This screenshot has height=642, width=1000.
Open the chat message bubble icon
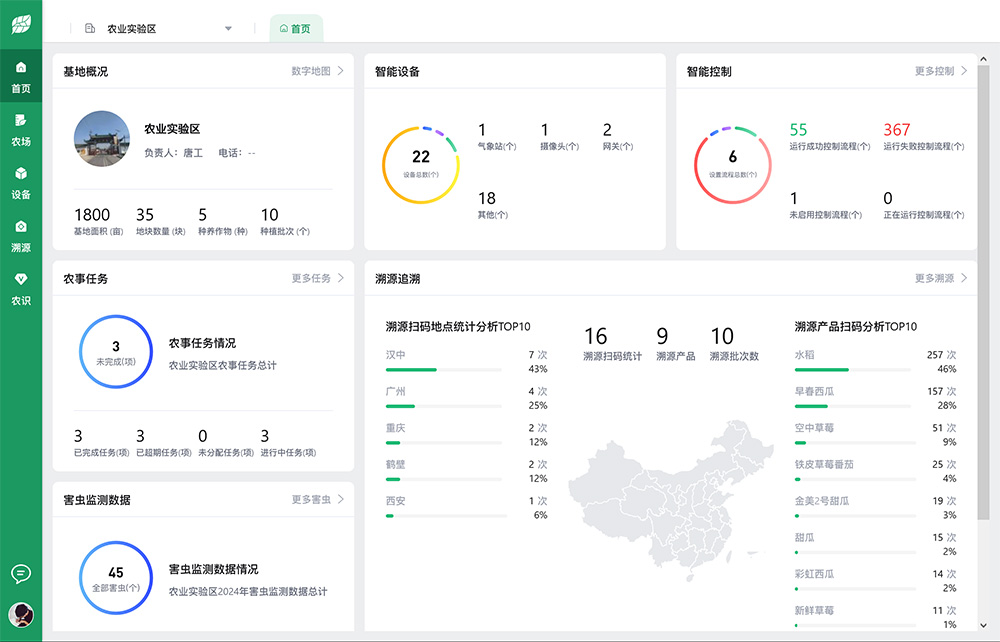coord(21,573)
